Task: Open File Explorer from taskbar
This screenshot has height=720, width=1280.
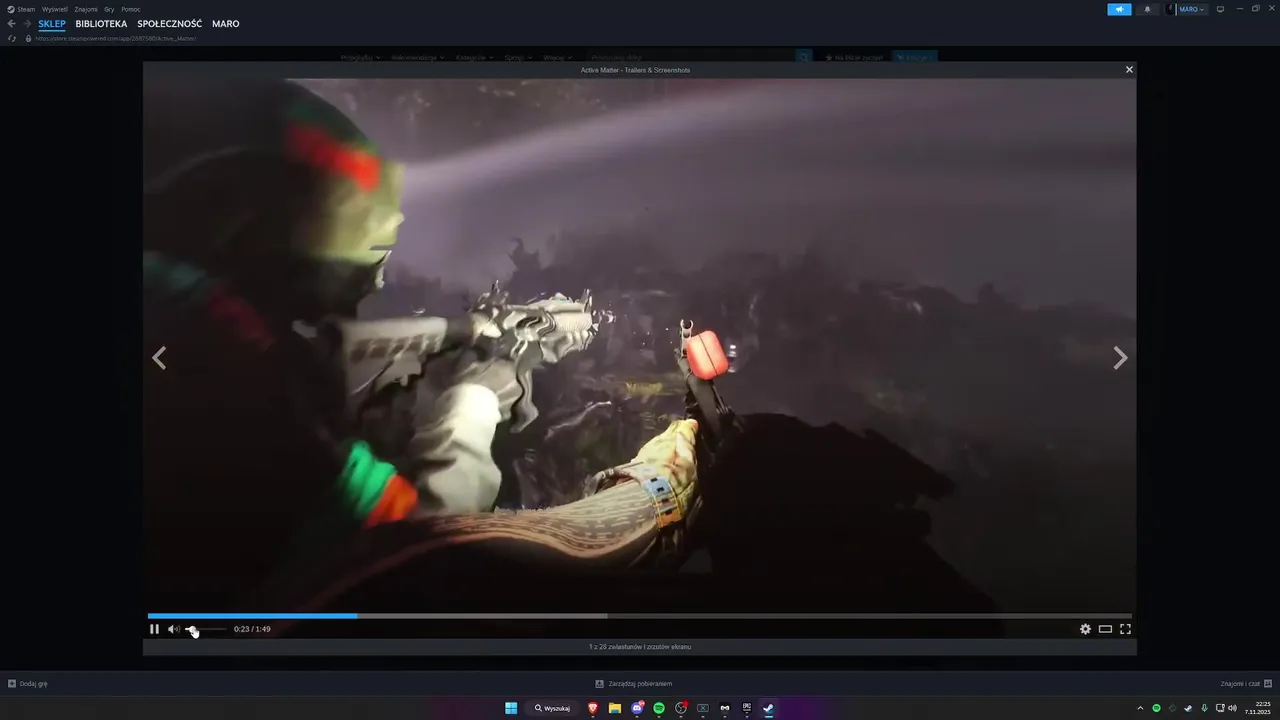Action: pos(615,708)
